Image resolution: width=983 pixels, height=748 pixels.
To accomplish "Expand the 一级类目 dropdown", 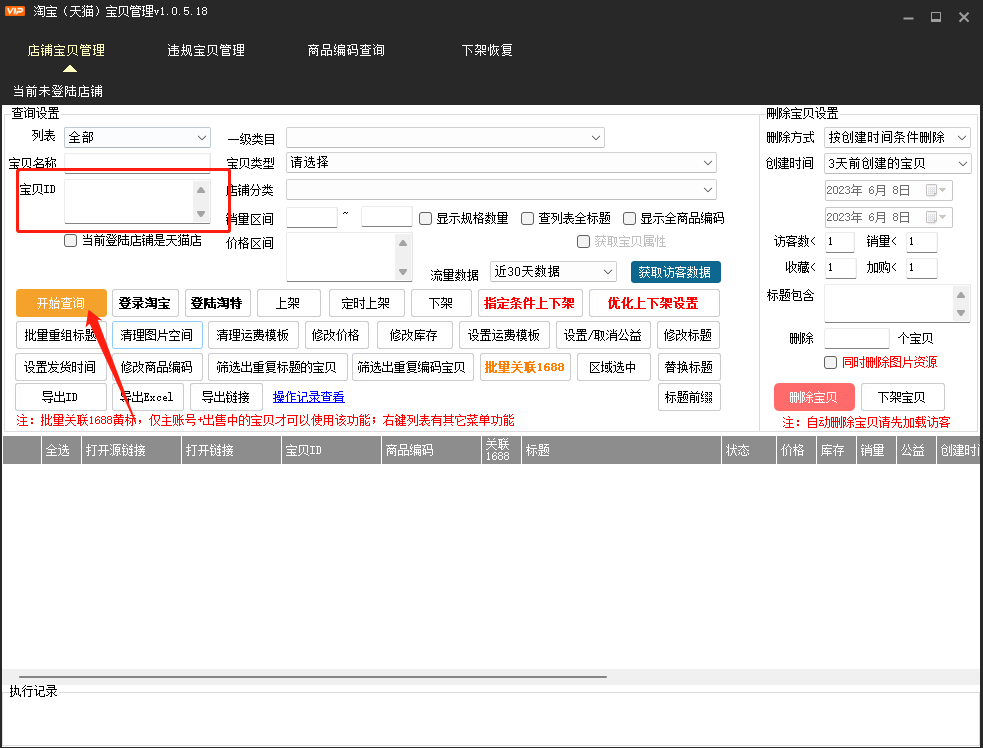I will pos(445,137).
